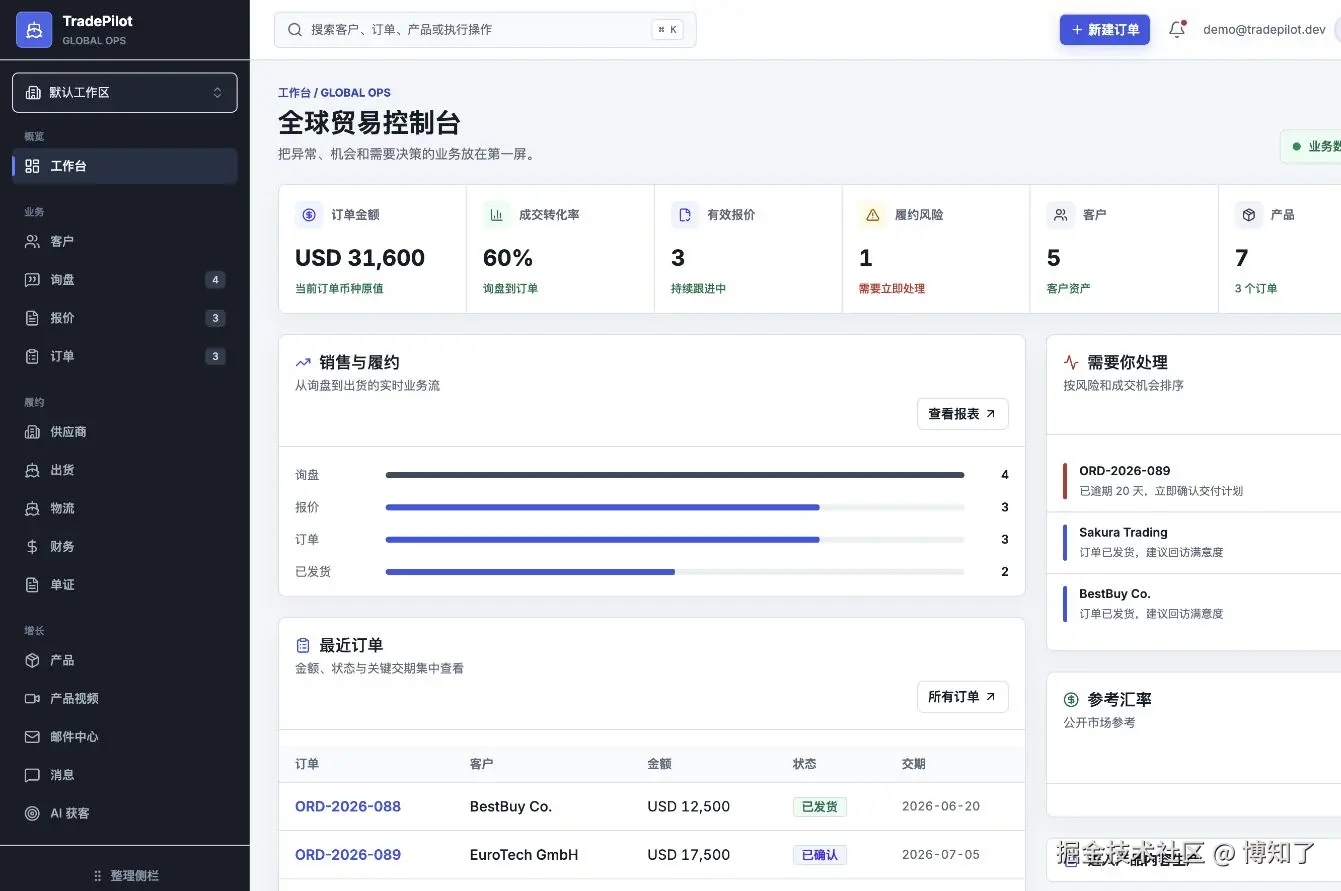Click the 已确认 status badge
Viewport: 1341px width, 891px height.
coord(820,854)
